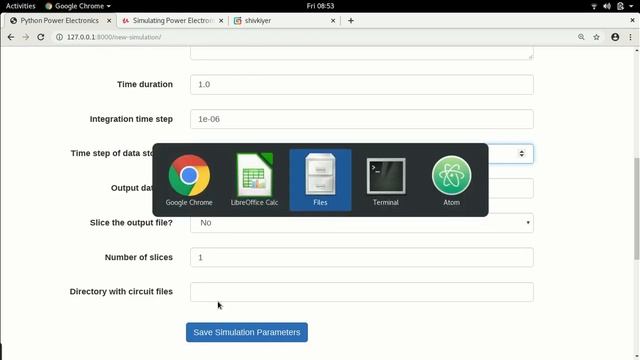Screen dimensions: 640x360
Task: Click the Slice the output file label
Action: (131, 222)
